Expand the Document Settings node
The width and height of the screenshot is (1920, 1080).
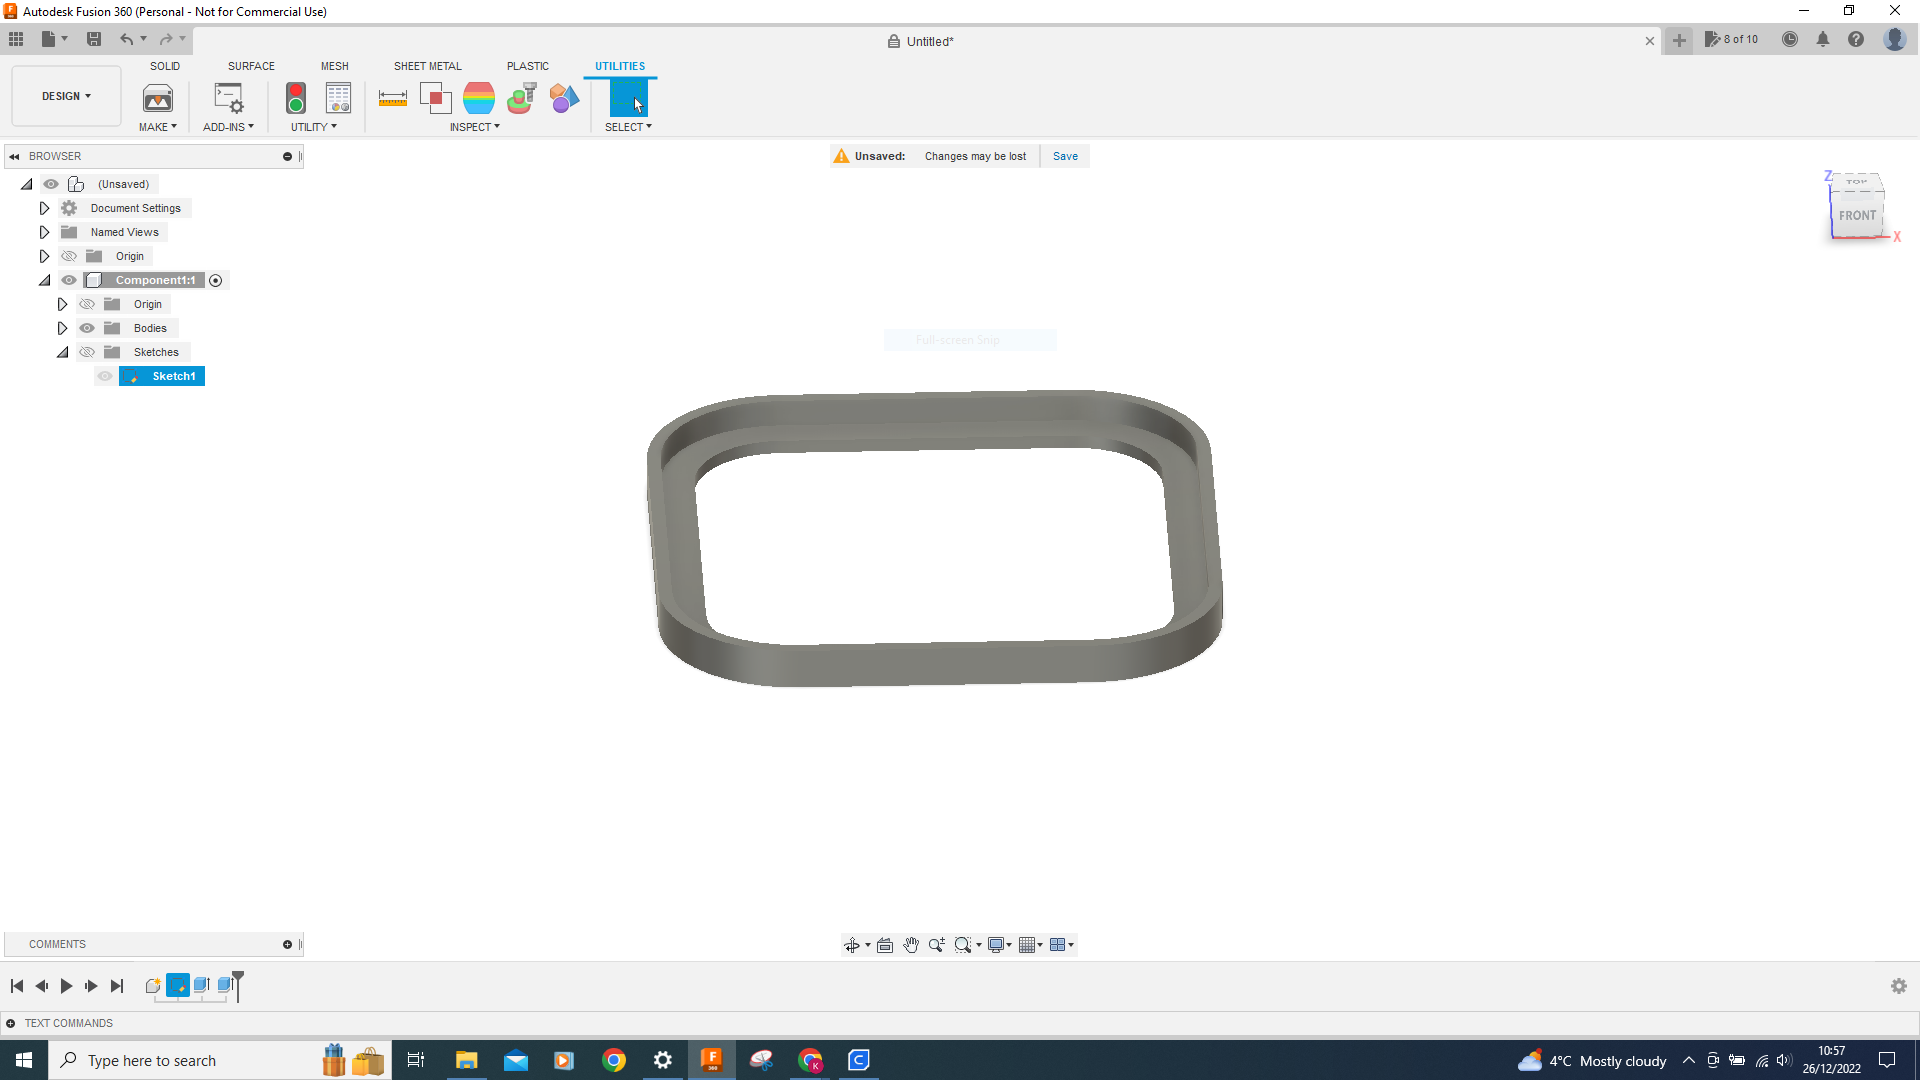tap(44, 208)
